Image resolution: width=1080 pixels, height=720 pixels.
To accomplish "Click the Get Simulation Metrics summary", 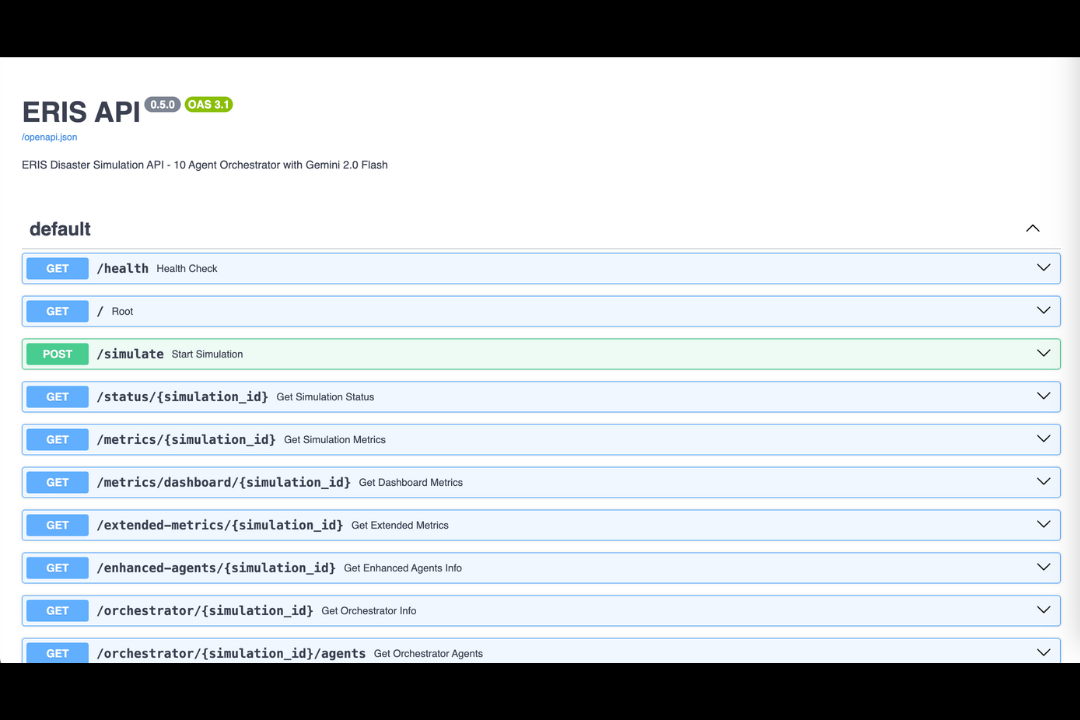I will pyautogui.click(x=335, y=440).
